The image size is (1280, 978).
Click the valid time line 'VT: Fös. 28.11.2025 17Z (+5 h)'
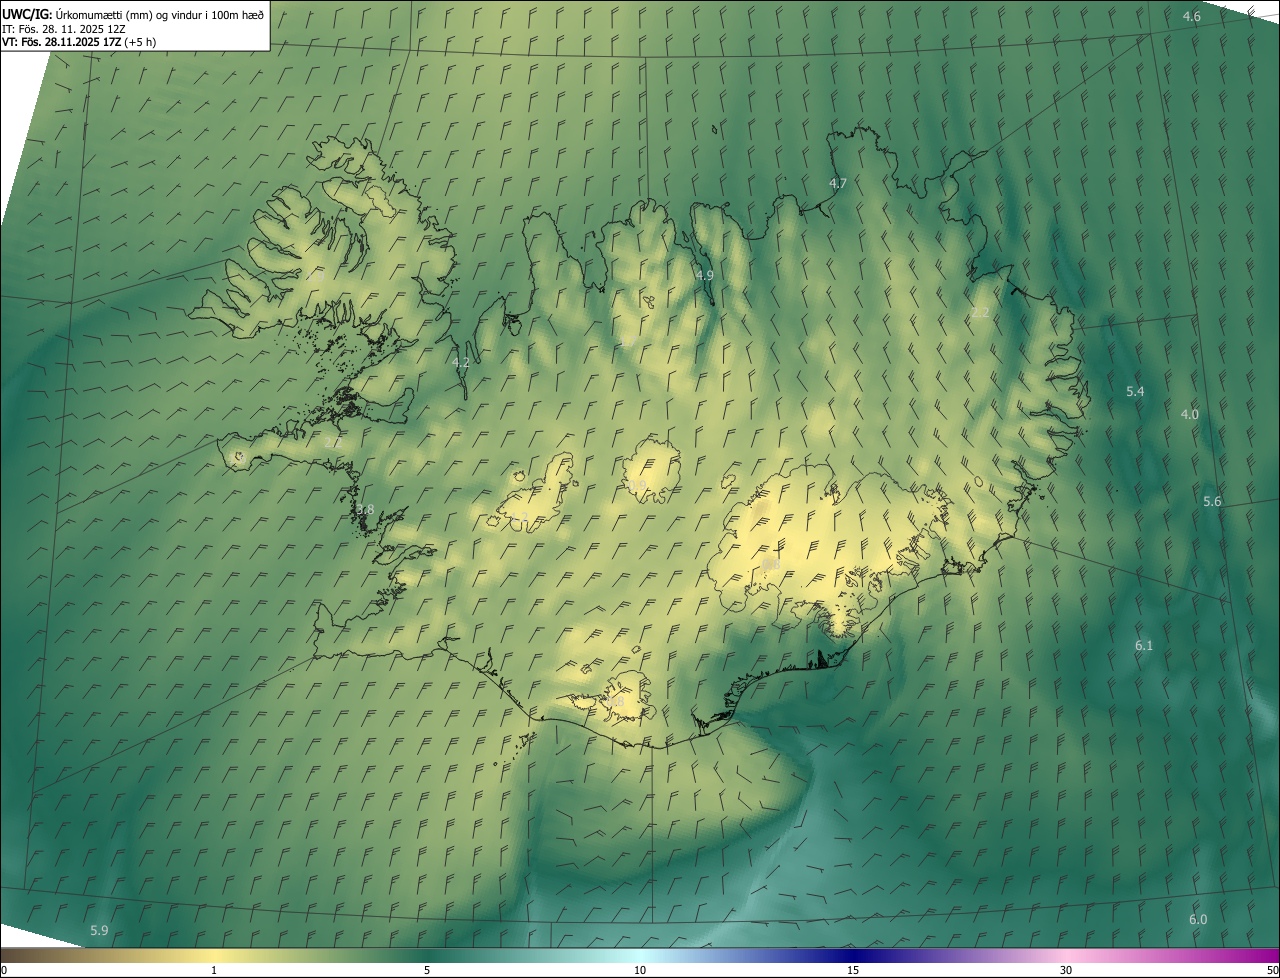(78, 42)
